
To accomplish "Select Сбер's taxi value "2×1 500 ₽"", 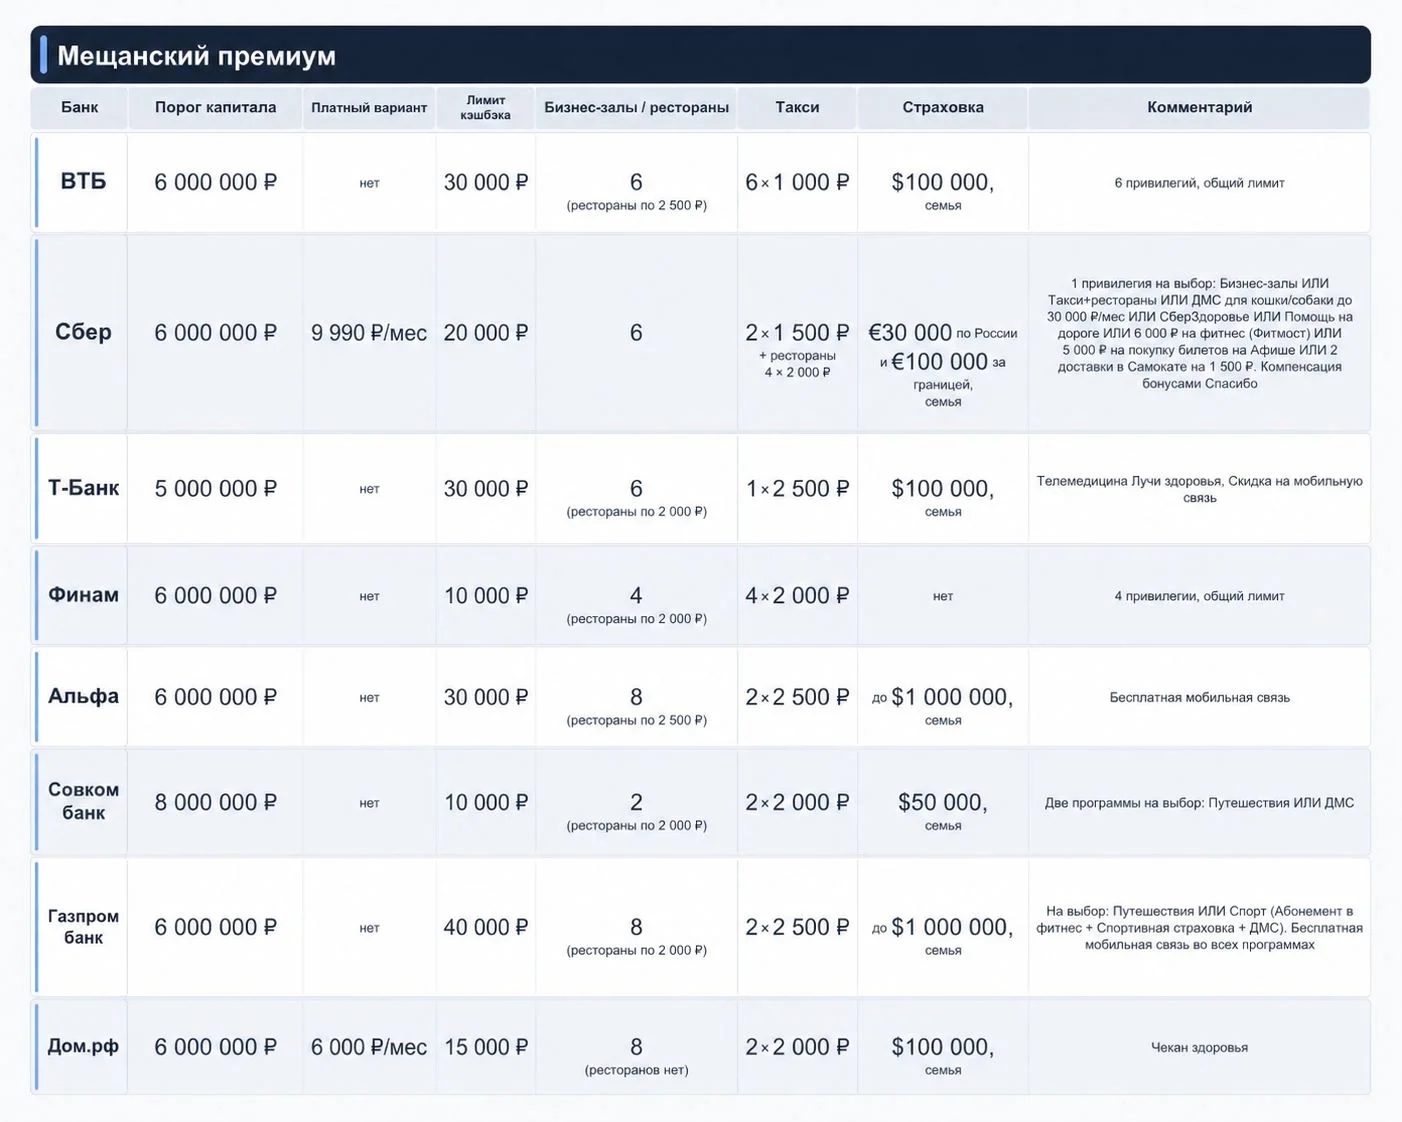I will pyautogui.click(x=797, y=333).
